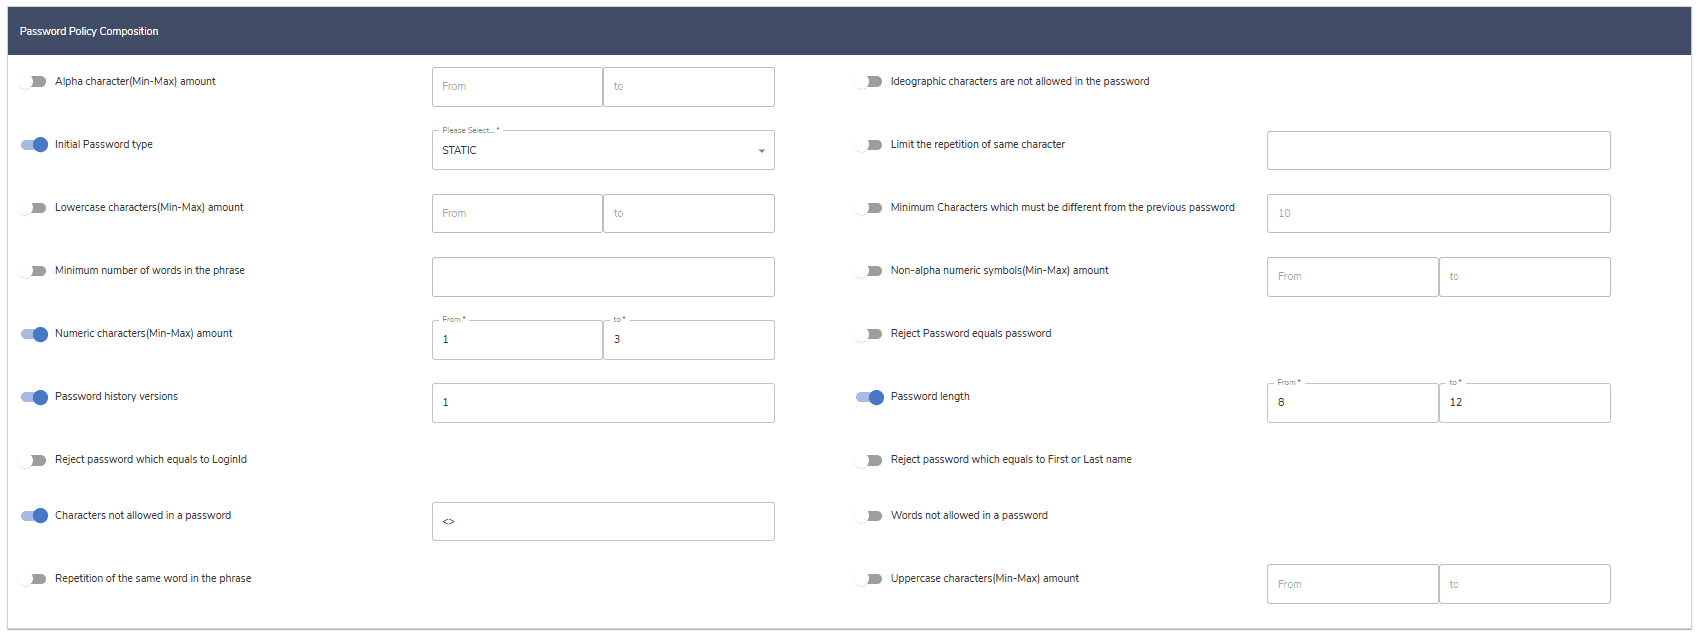Toggle Limit the repetition of same character
This screenshot has height=636, width=1698.
click(x=870, y=145)
